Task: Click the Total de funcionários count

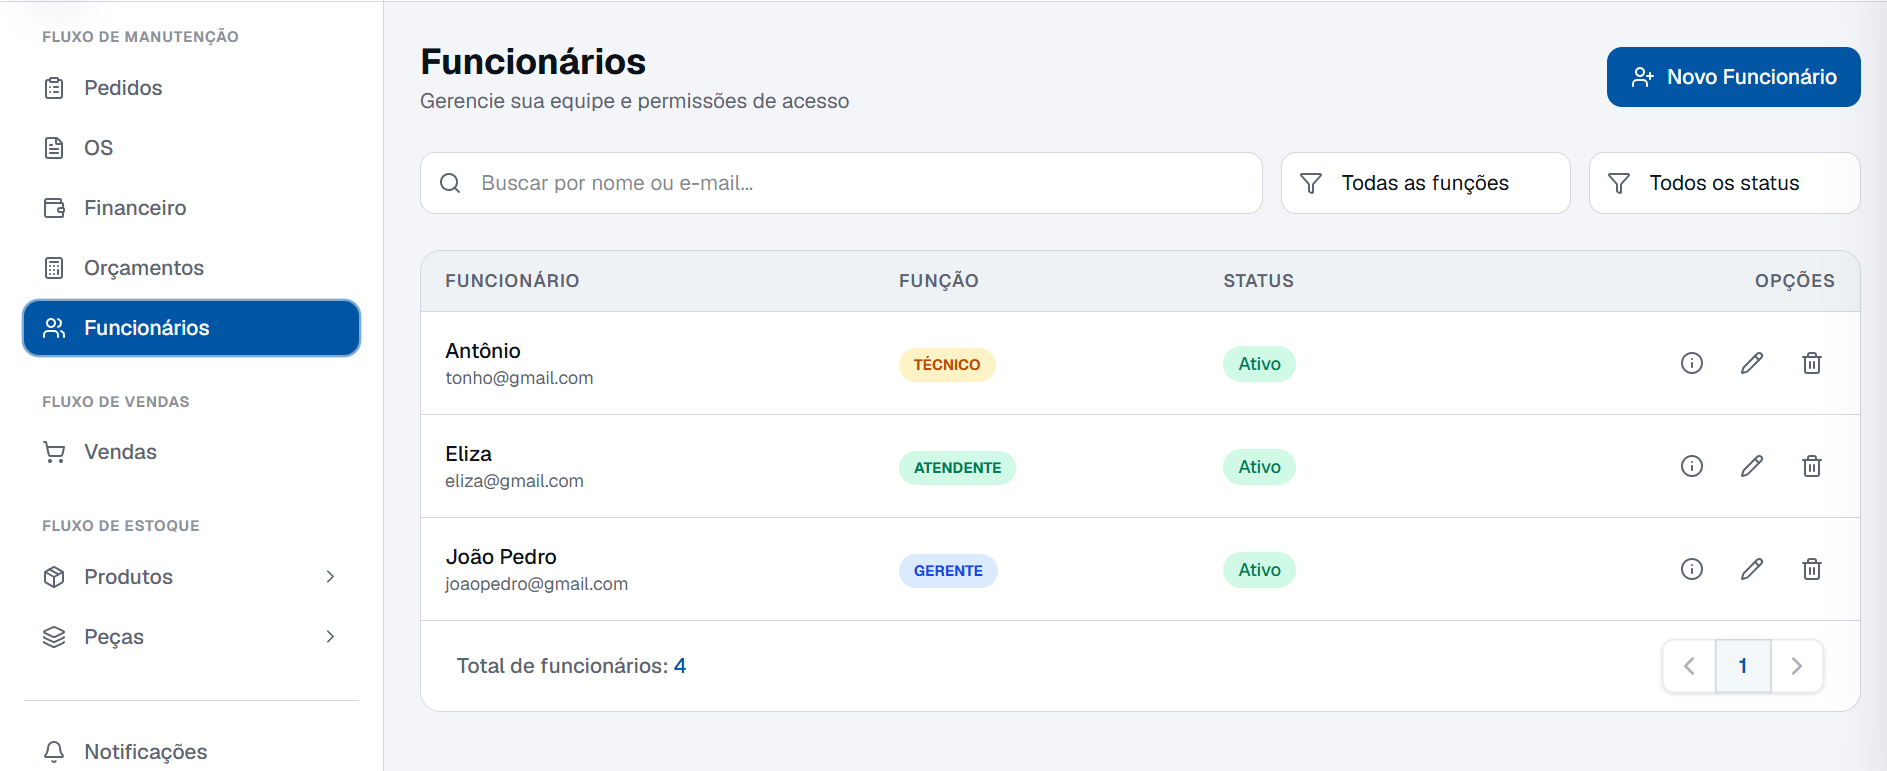Action: pos(680,666)
